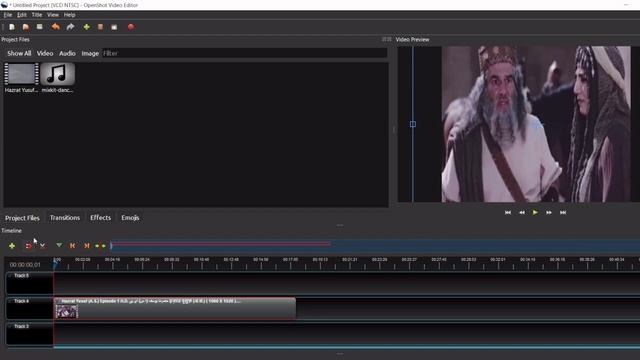Switch to the Transitions tab
Viewport: 640px width, 360px height.
tap(65, 218)
